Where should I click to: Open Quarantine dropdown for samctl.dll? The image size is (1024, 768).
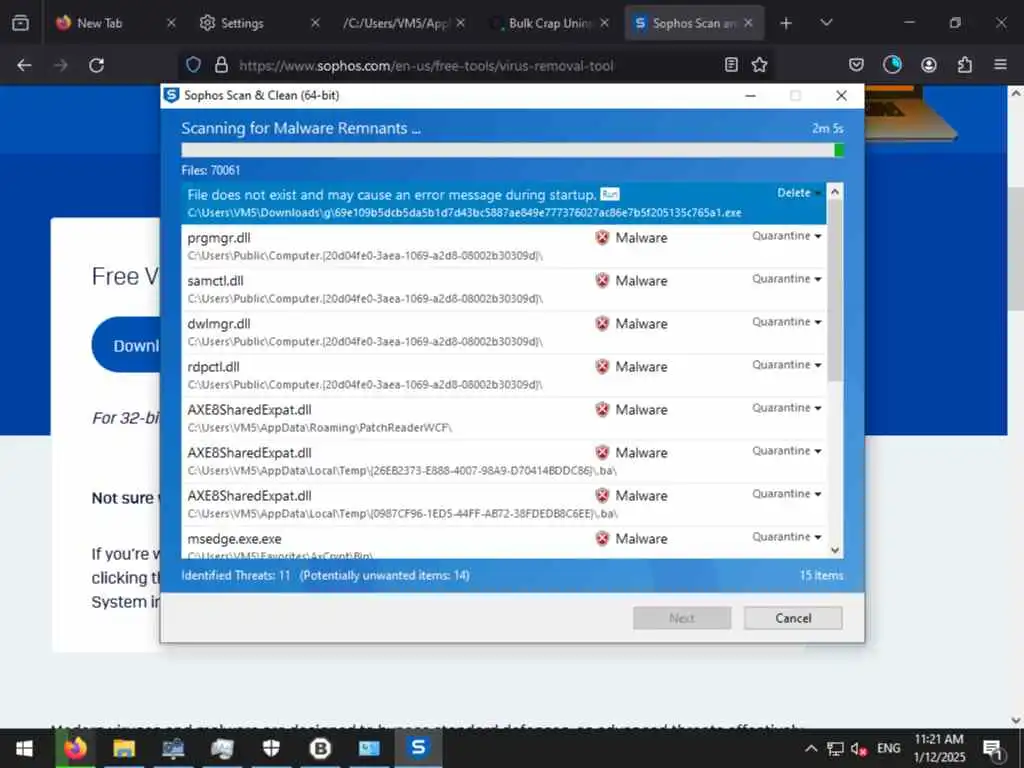[x=786, y=279]
